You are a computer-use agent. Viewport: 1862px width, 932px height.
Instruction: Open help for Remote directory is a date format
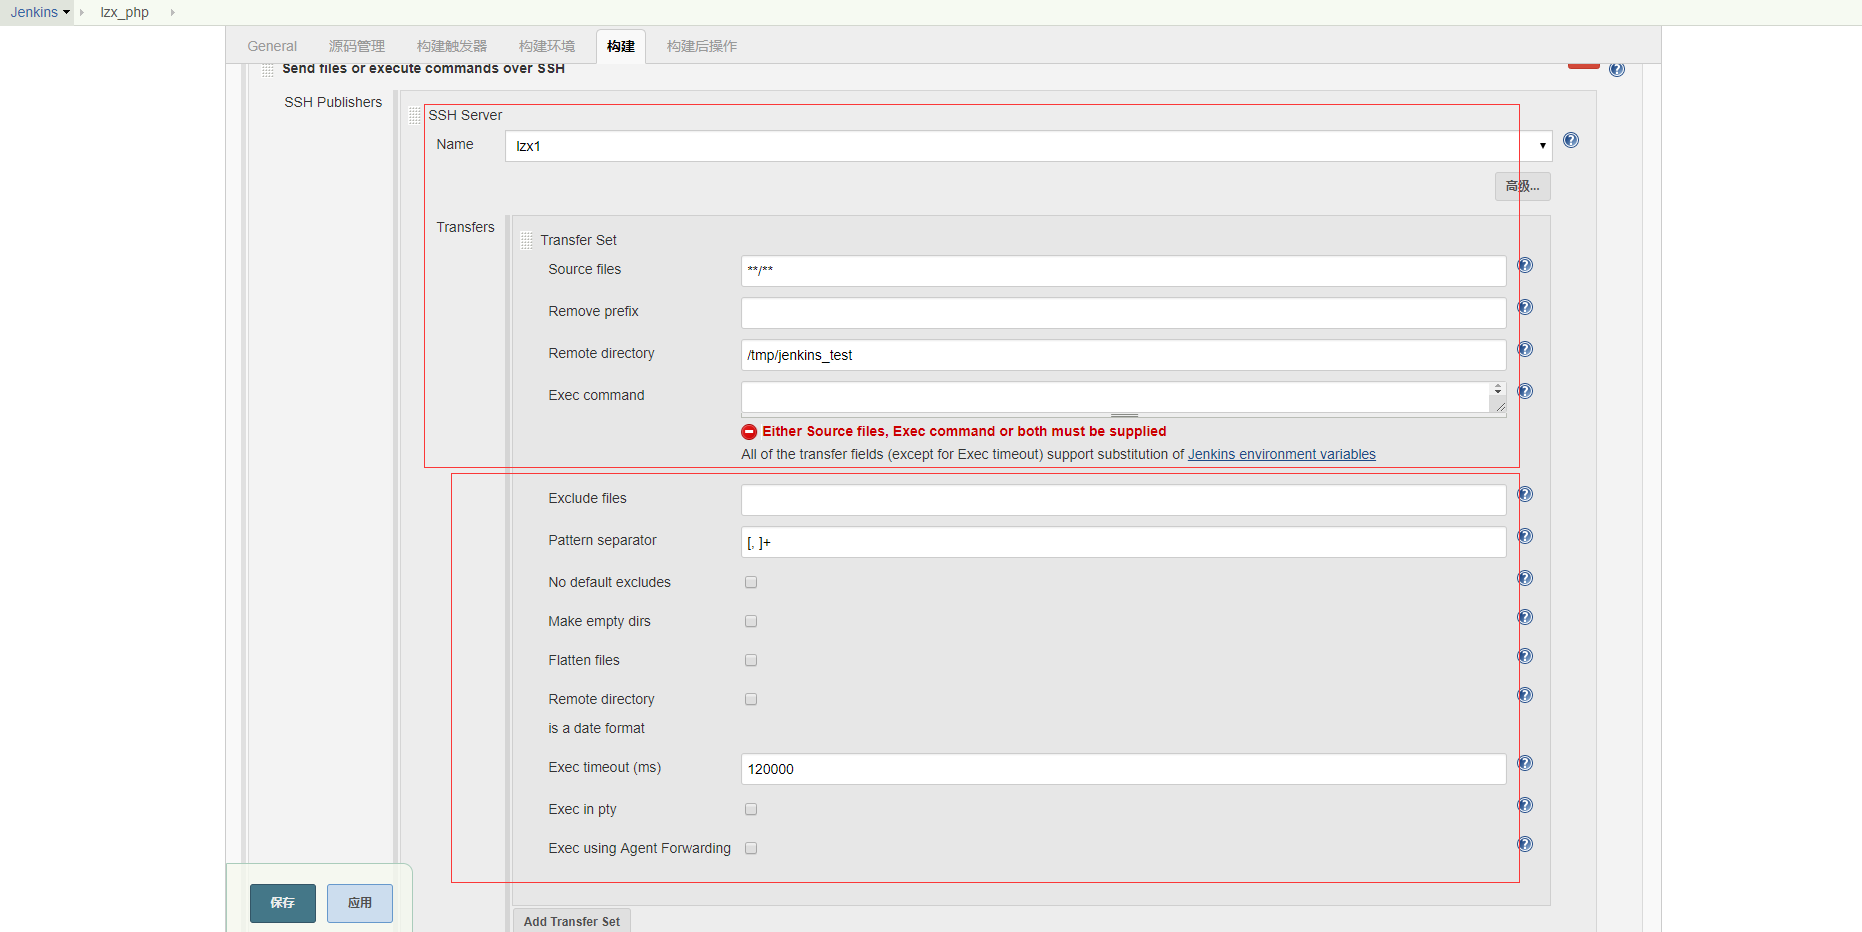tap(1525, 695)
